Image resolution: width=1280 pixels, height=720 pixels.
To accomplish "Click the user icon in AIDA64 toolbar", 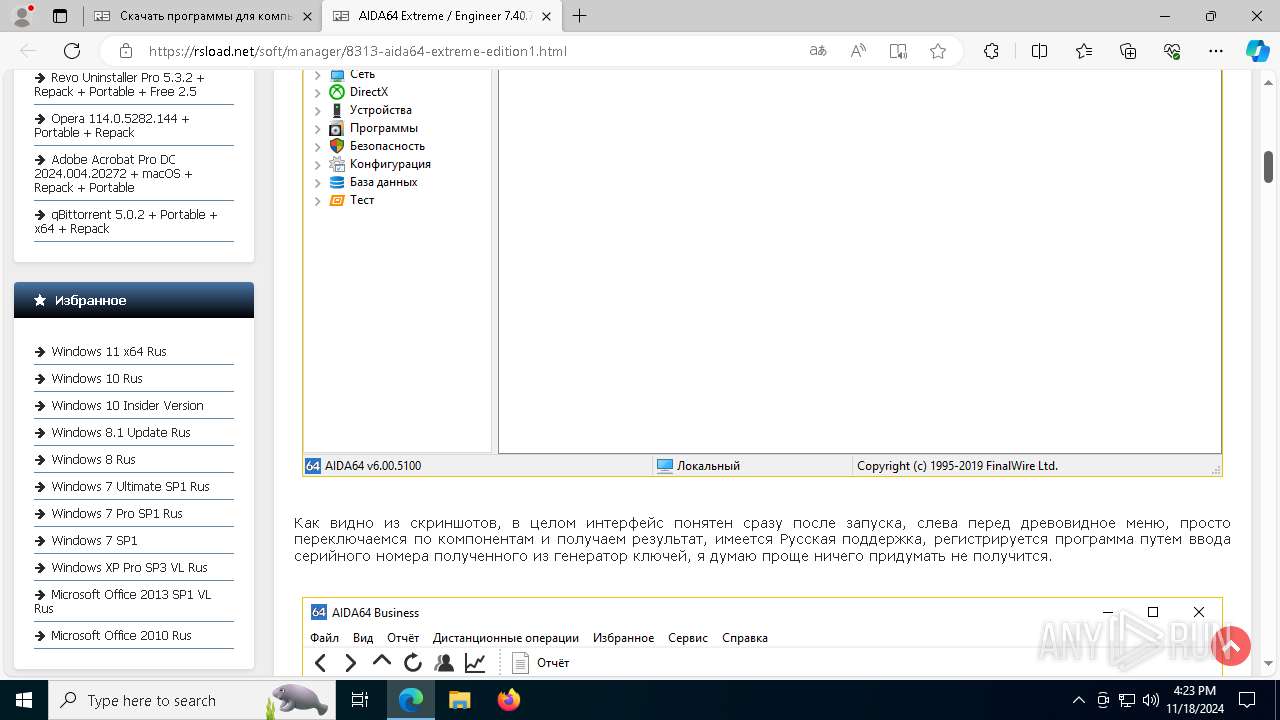I will click(x=444, y=663).
